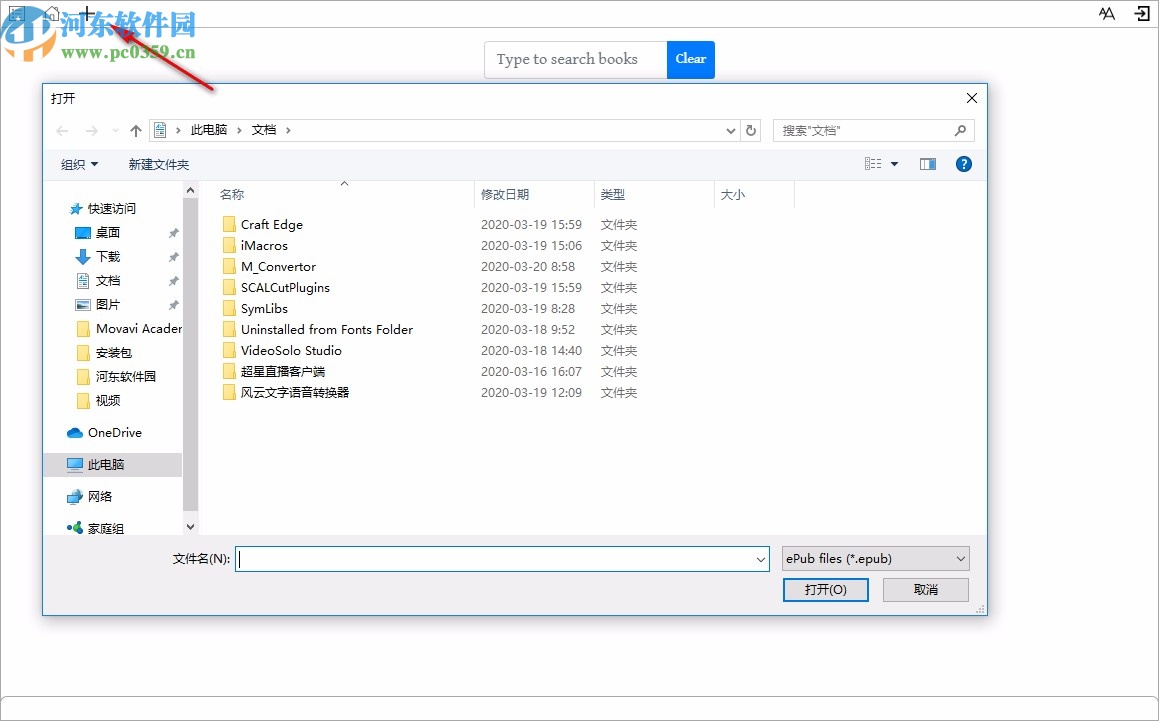1159x721 pixels.
Task: Open the book library list view
Action: (x=16, y=14)
